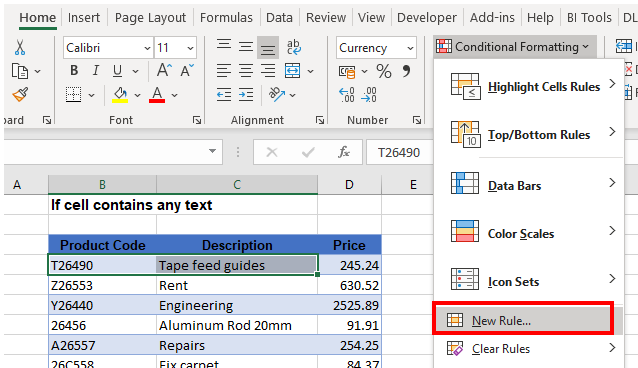Align text to the middle vertically
638x368 pixels.
(x=246, y=48)
